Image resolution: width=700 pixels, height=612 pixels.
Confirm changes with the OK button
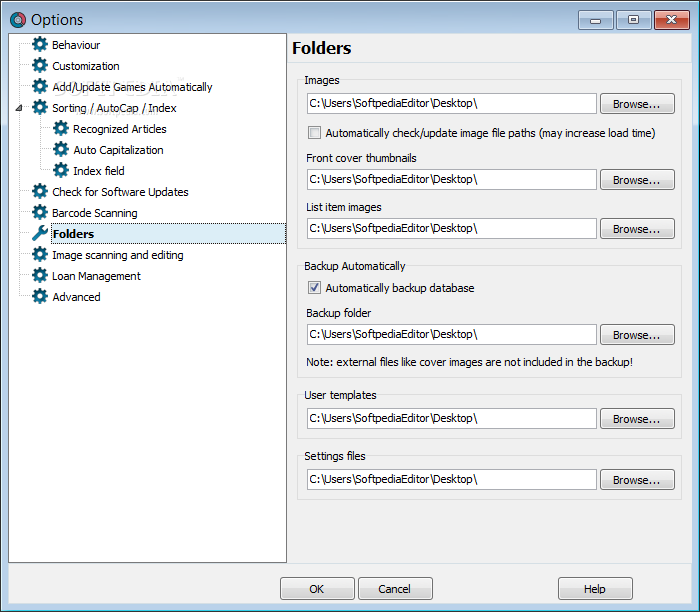pyautogui.click(x=317, y=588)
